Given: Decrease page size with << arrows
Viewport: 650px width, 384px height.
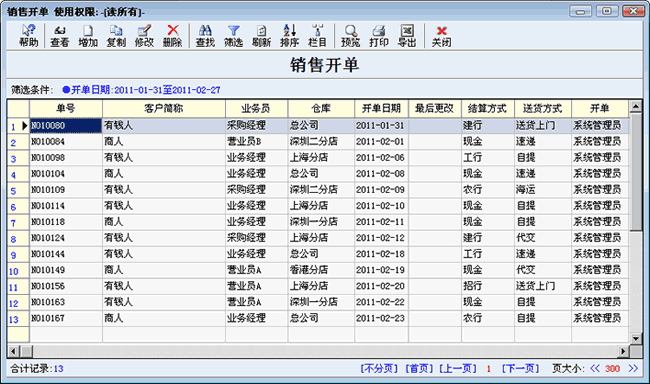Looking at the screenshot, I should point(595,368).
